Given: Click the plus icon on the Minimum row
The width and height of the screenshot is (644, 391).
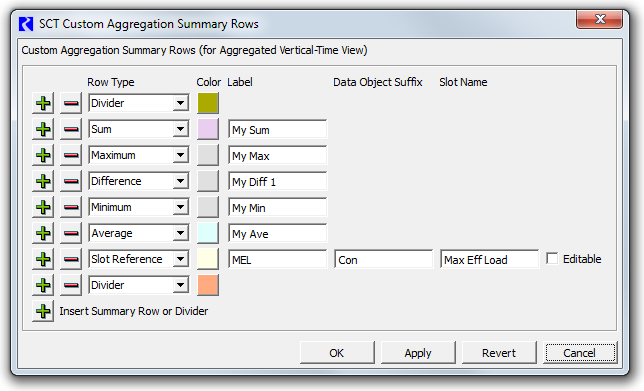Looking at the screenshot, I should click(x=43, y=207).
